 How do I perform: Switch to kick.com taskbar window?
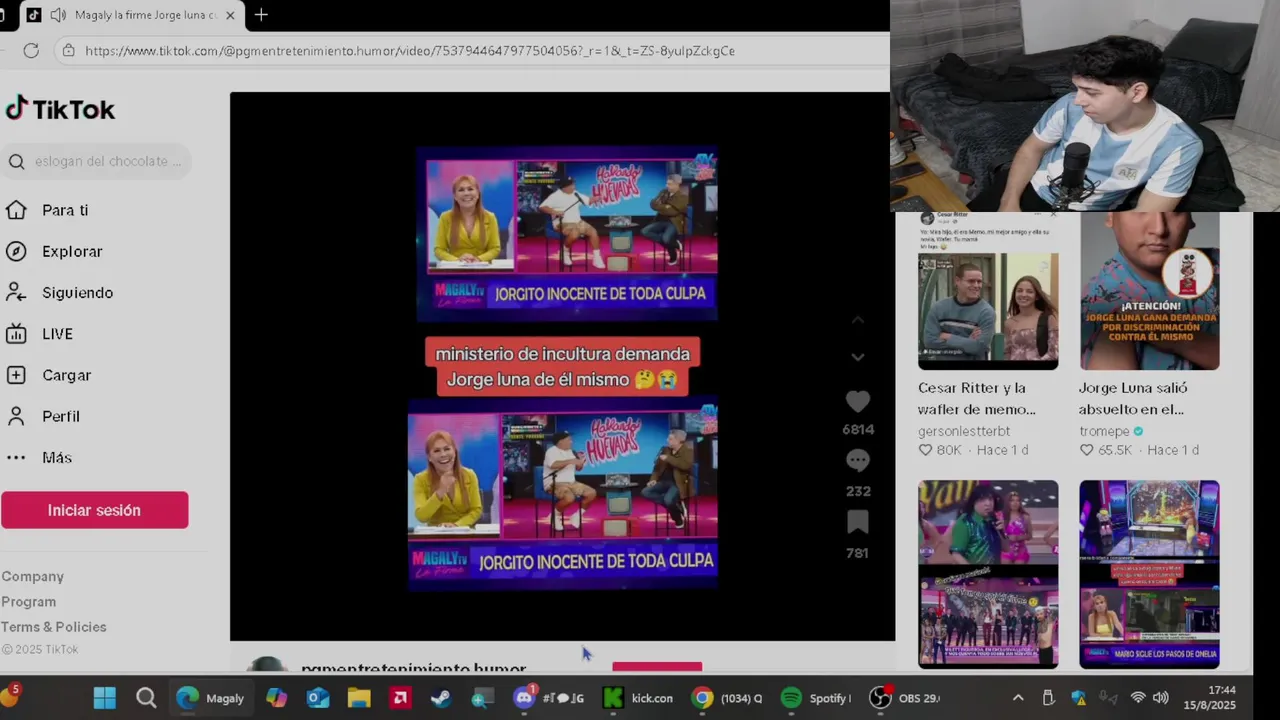point(638,698)
